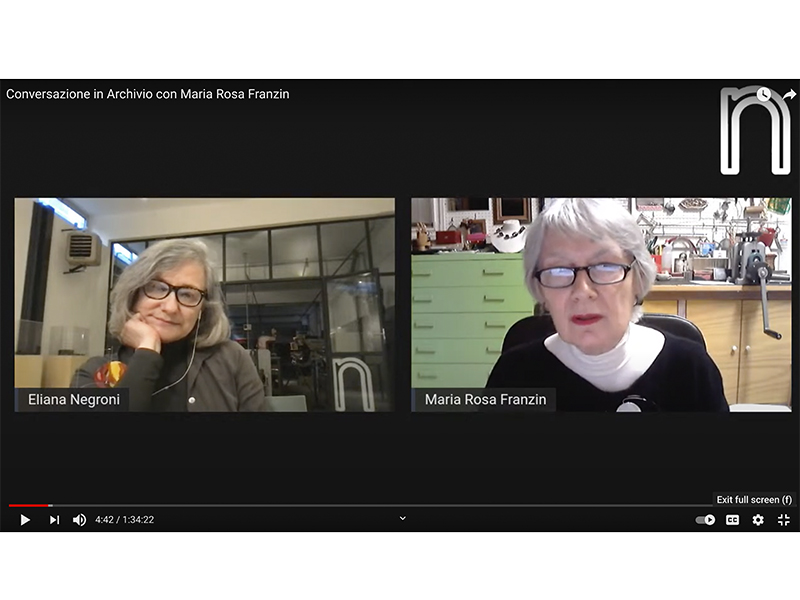Viewport: 800px width, 600px height.
Task: Click the Watch later clock icon
Action: pos(763,94)
